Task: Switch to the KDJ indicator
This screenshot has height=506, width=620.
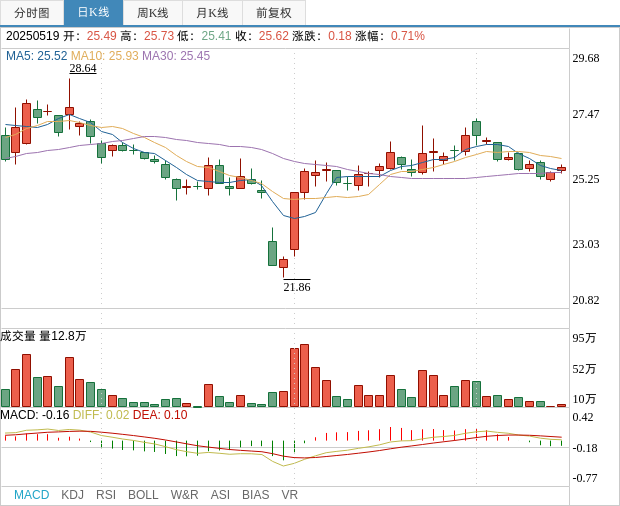Action: click(72, 495)
